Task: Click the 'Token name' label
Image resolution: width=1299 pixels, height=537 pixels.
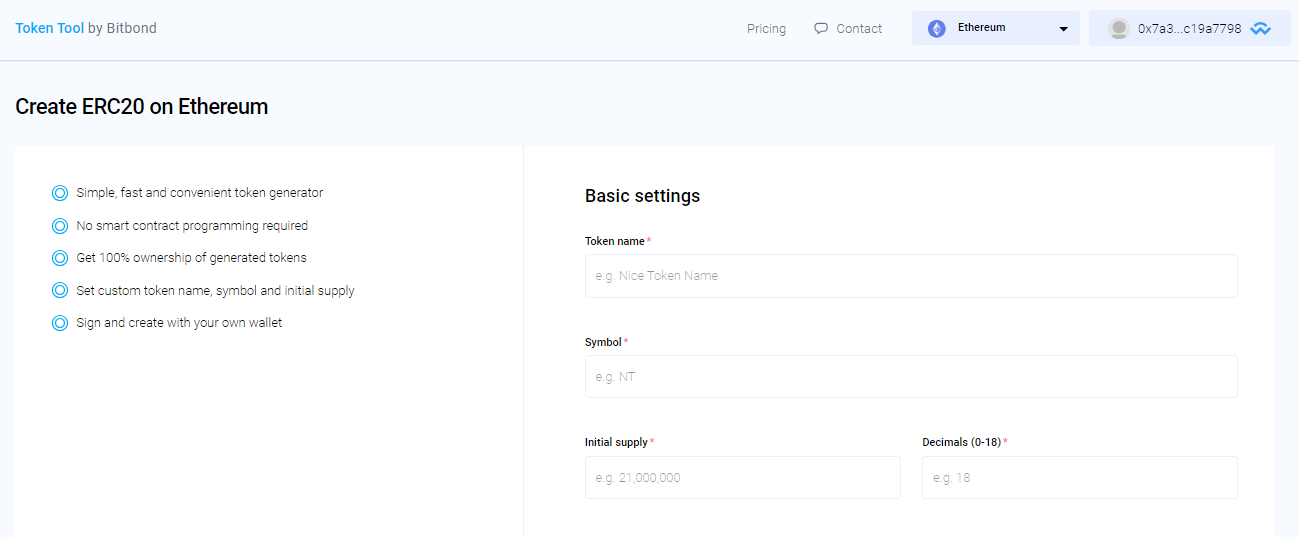Action: 615,241
